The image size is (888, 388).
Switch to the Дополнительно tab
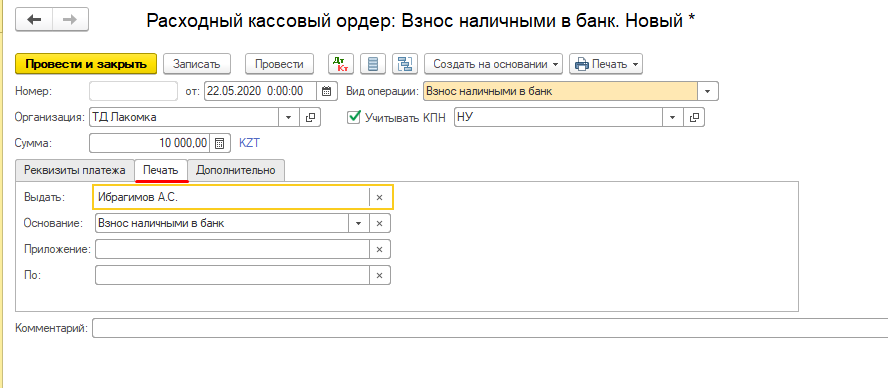pos(236,170)
